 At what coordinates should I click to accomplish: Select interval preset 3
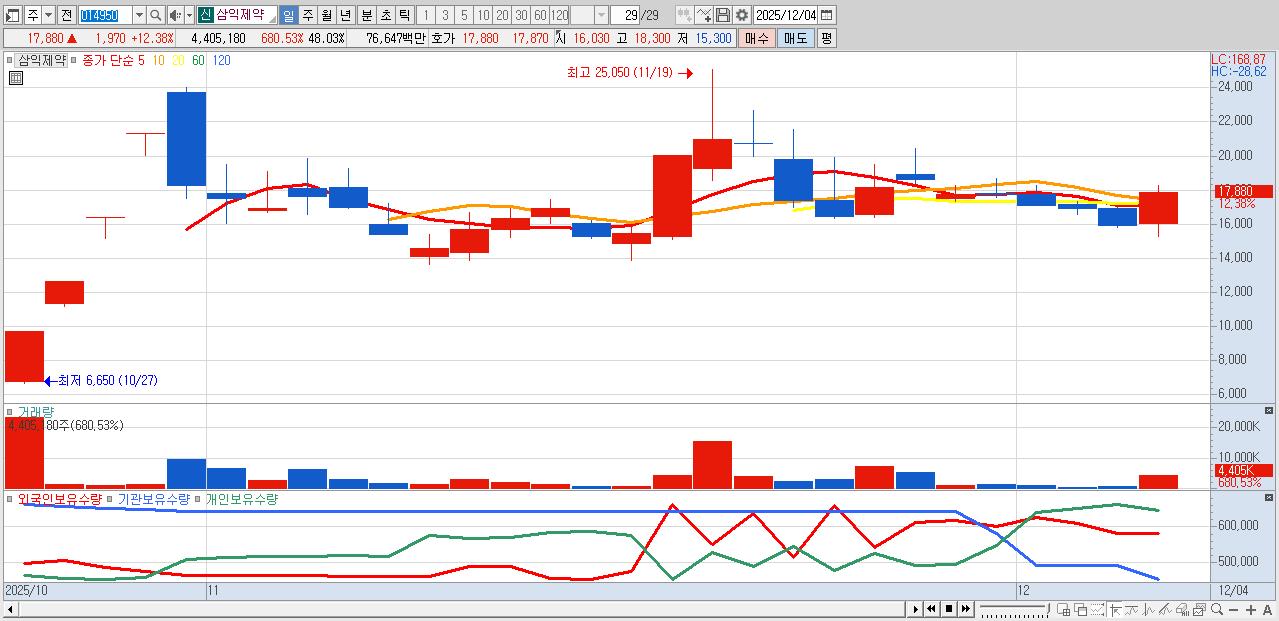coord(444,15)
